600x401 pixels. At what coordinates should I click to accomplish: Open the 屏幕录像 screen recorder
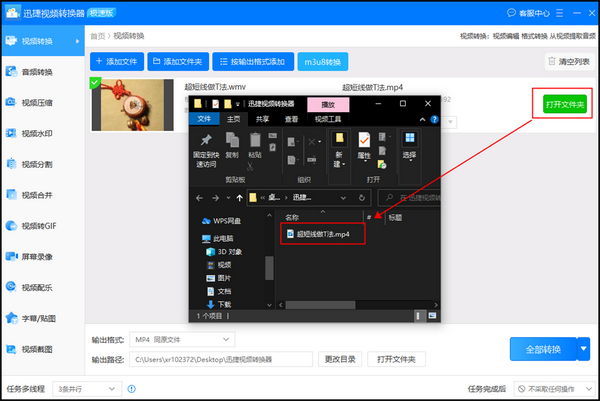pos(37,257)
